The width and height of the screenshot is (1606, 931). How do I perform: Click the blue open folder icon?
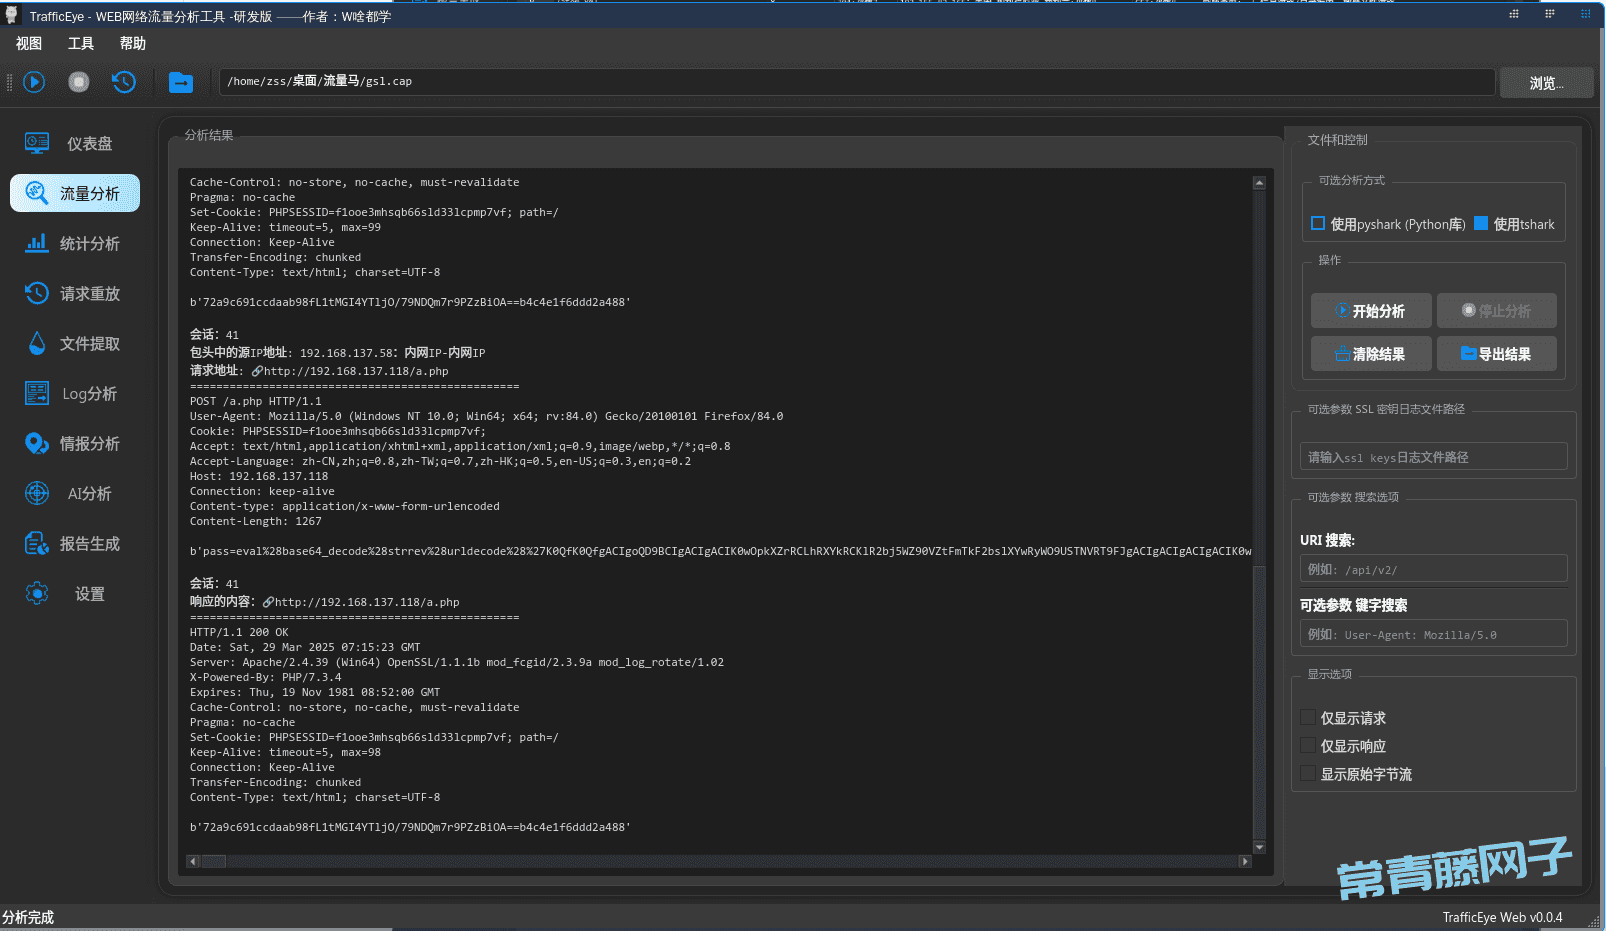(x=181, y=82)
